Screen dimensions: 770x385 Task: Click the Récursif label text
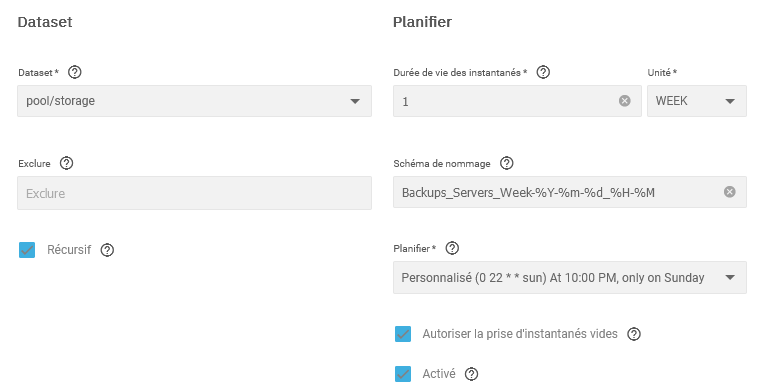tap(69, 250)
